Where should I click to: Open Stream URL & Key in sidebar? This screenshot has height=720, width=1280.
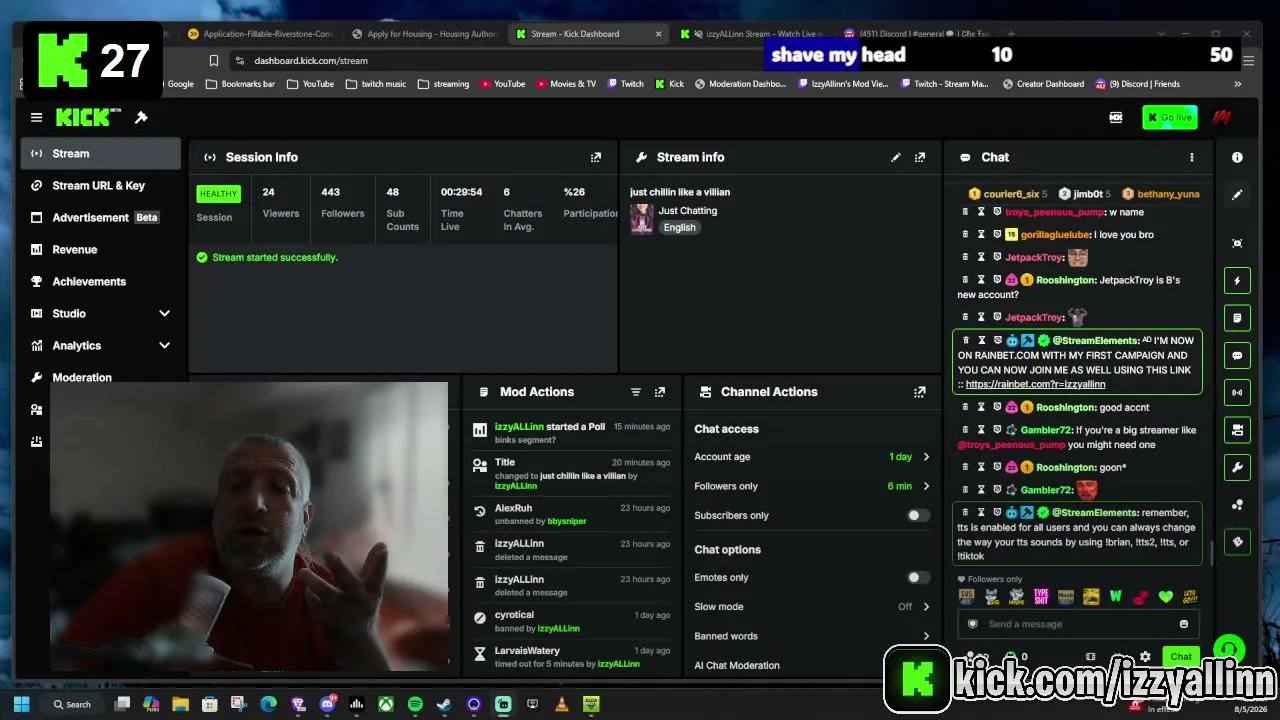tap(101, 185)
